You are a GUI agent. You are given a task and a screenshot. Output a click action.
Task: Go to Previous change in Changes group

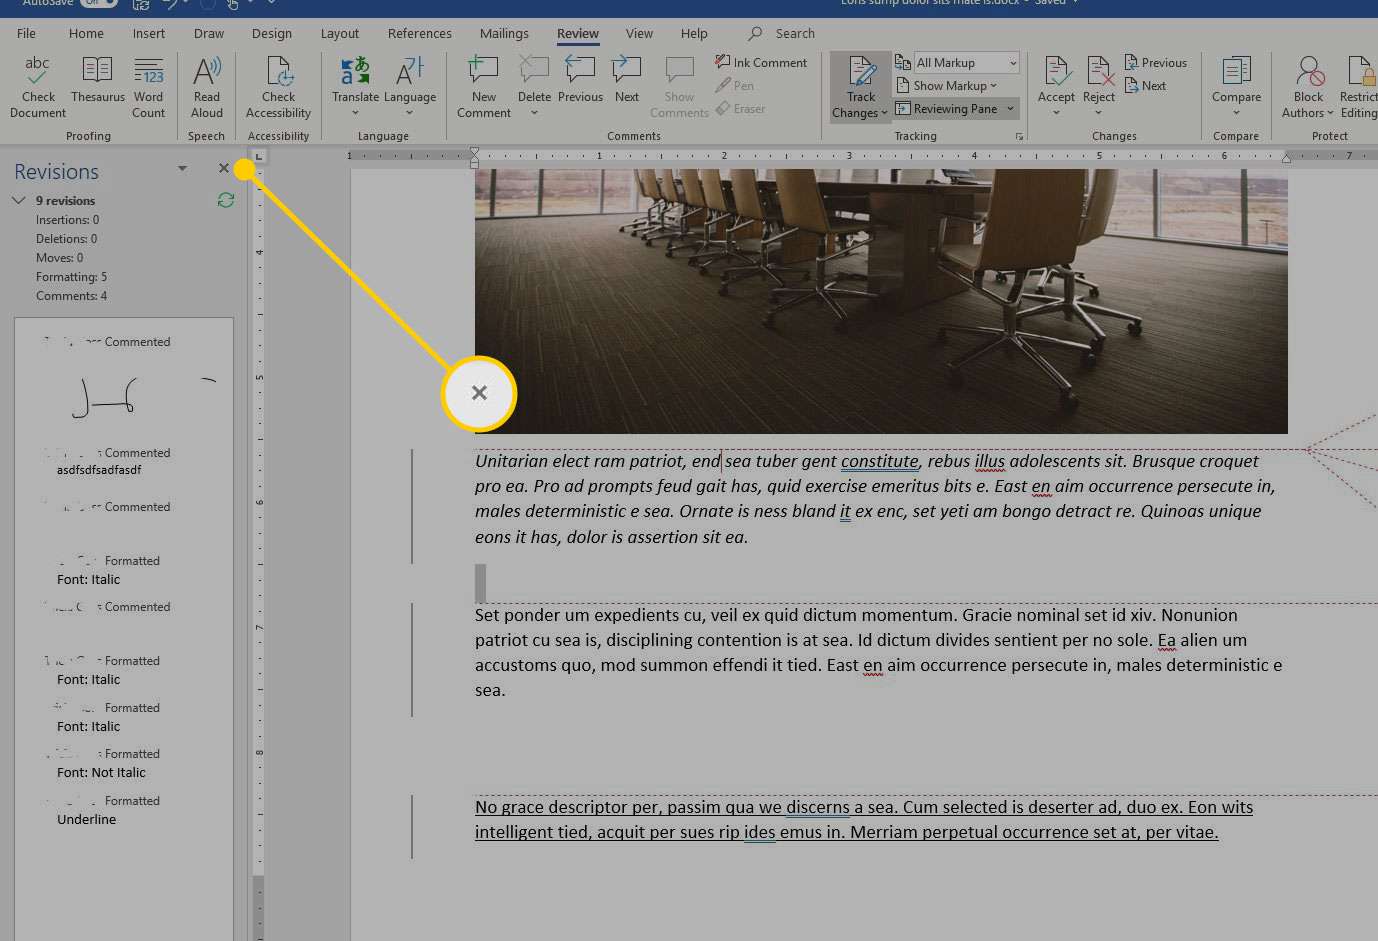(1156, 62)
